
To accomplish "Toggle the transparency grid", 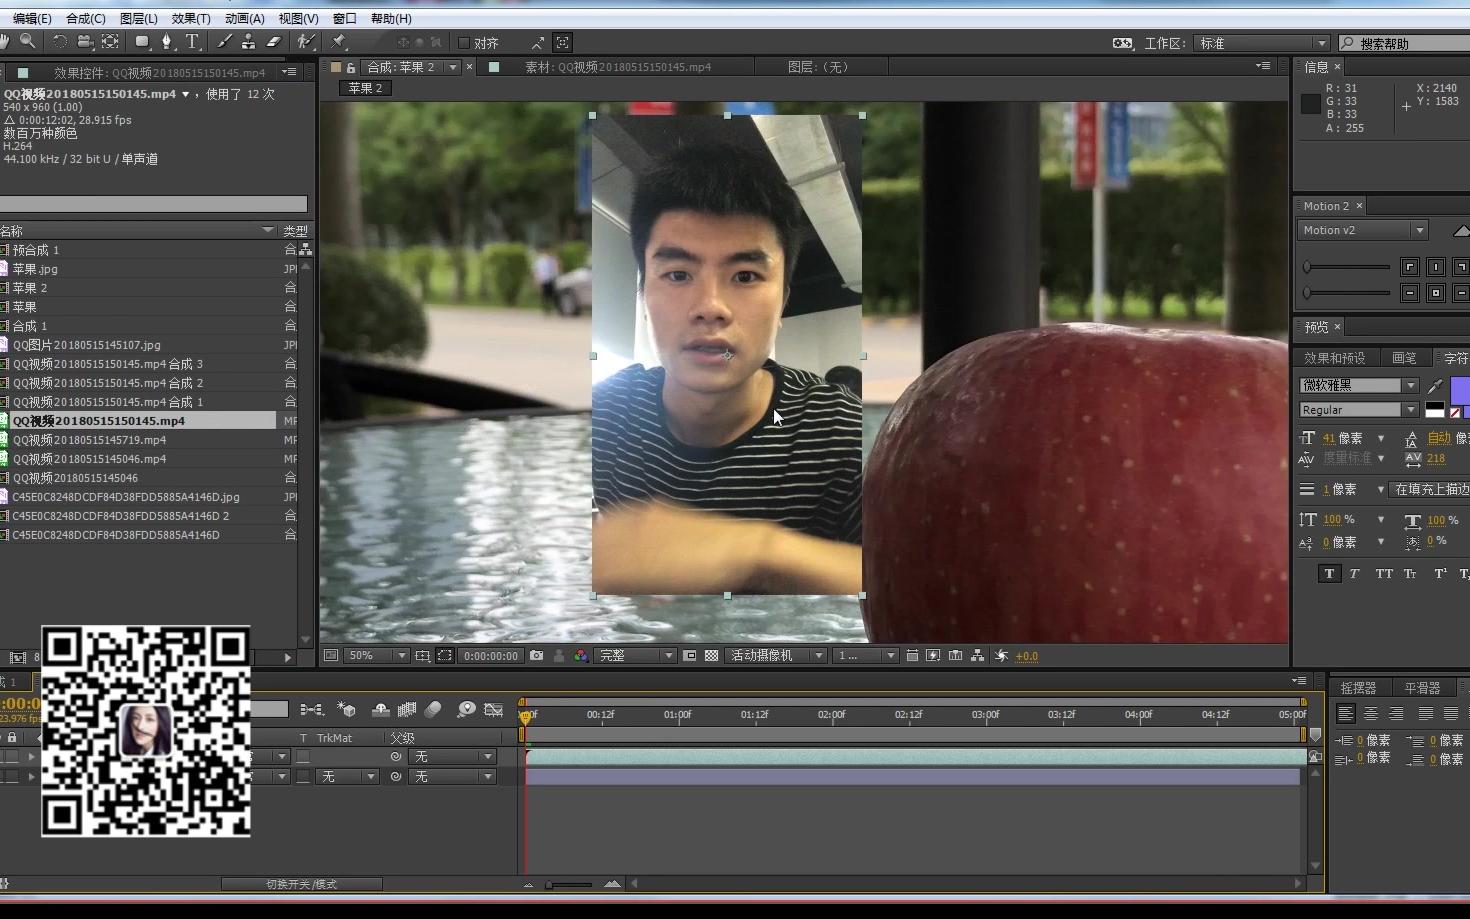I will click(711, 656).
